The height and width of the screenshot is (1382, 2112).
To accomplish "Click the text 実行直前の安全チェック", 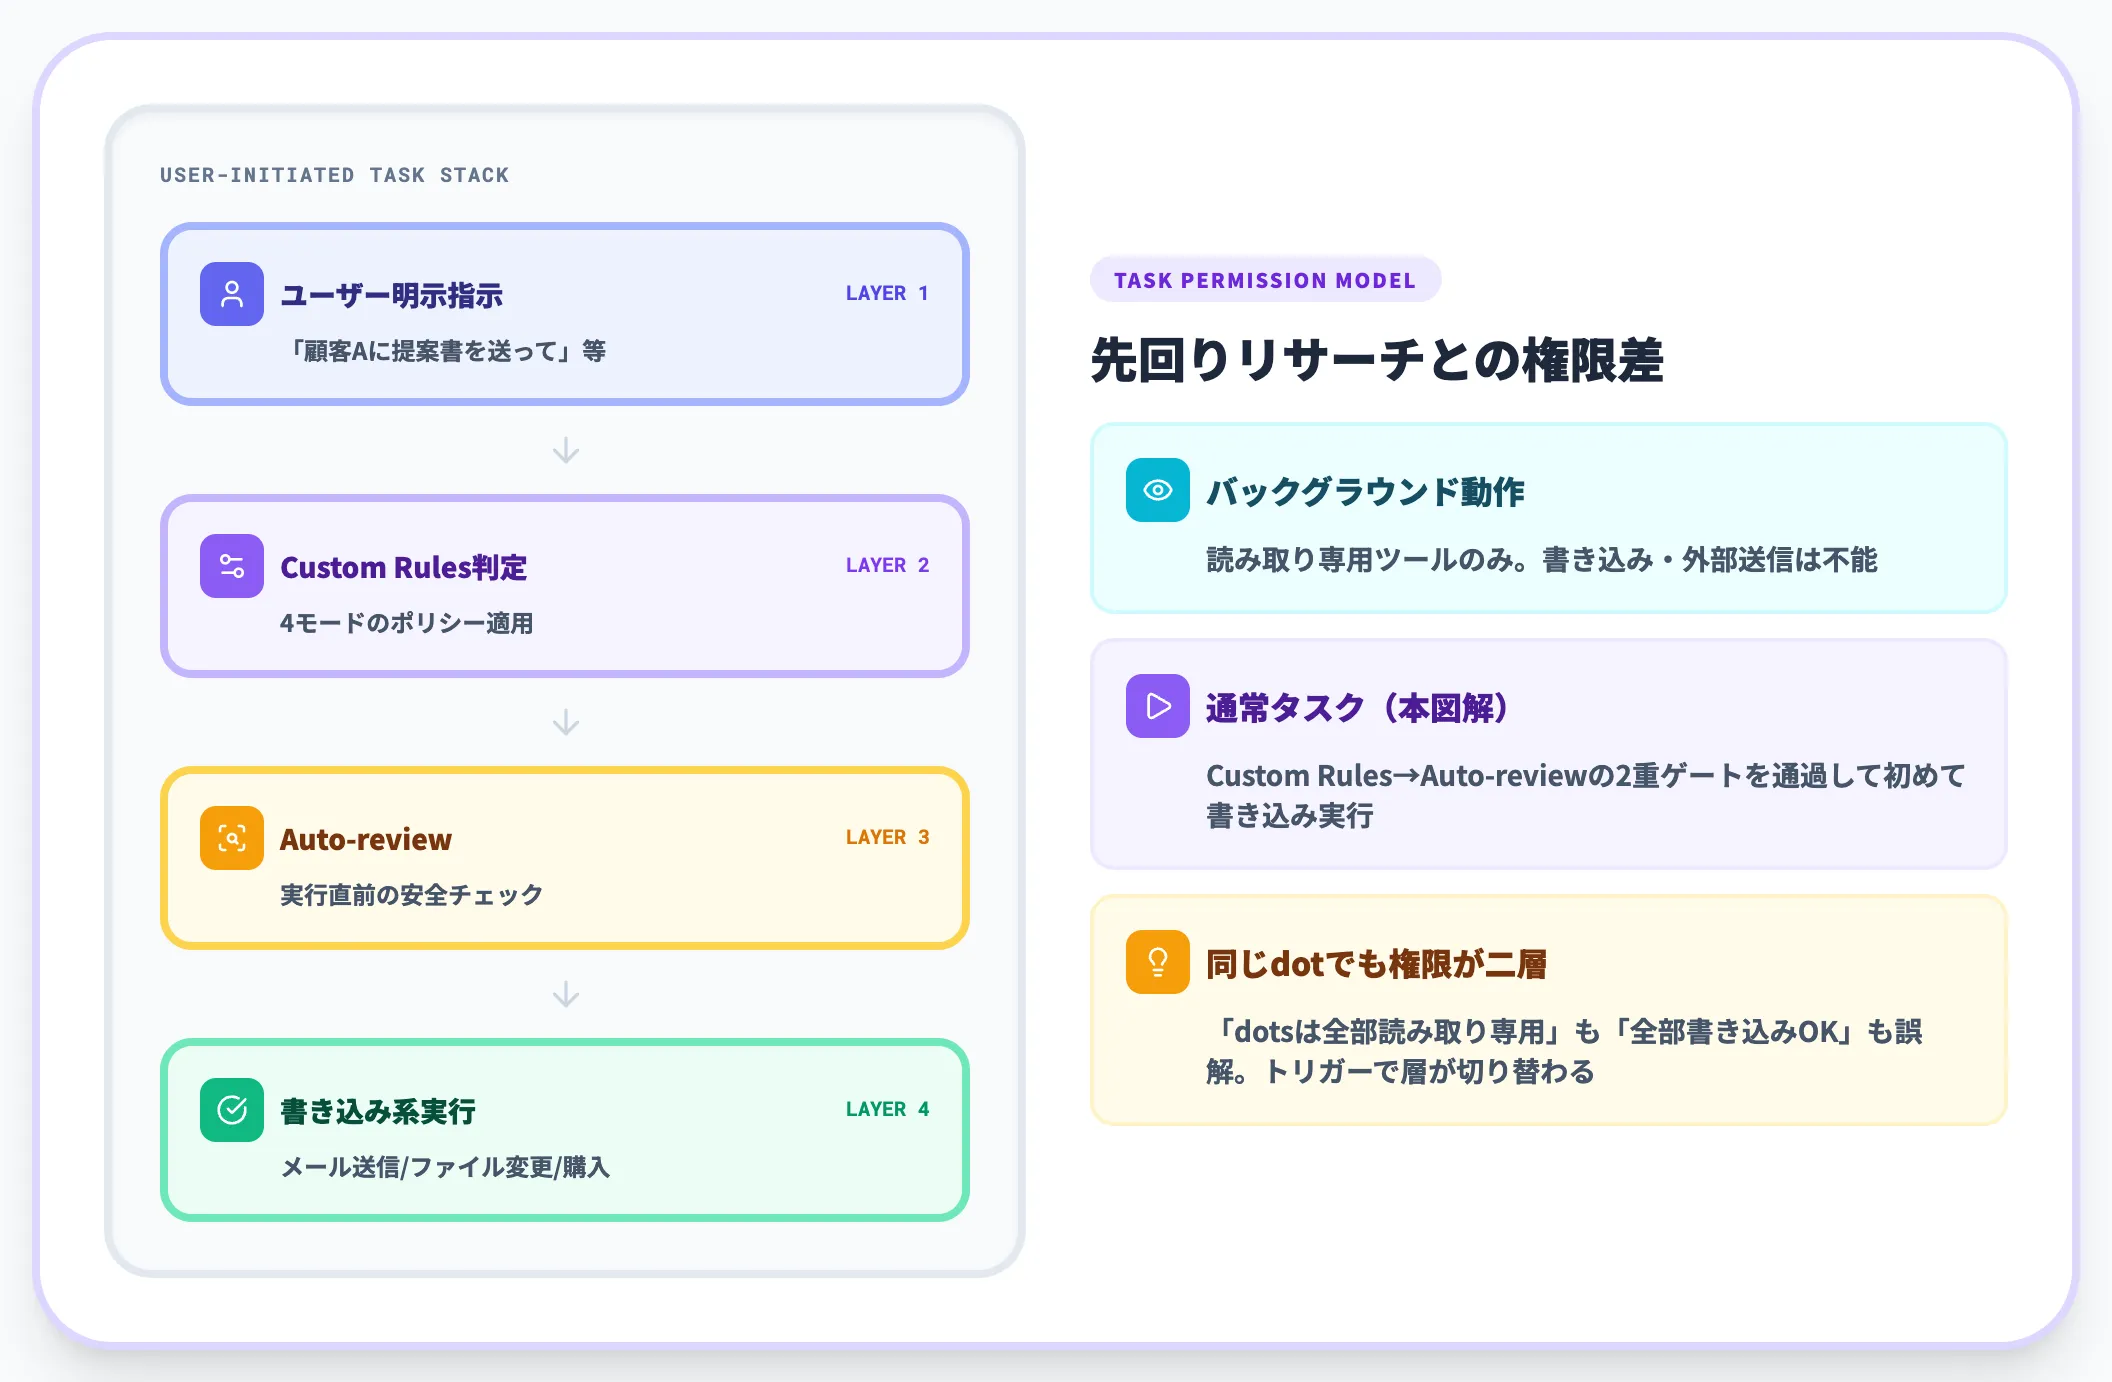I will click(x=411, y=895).
